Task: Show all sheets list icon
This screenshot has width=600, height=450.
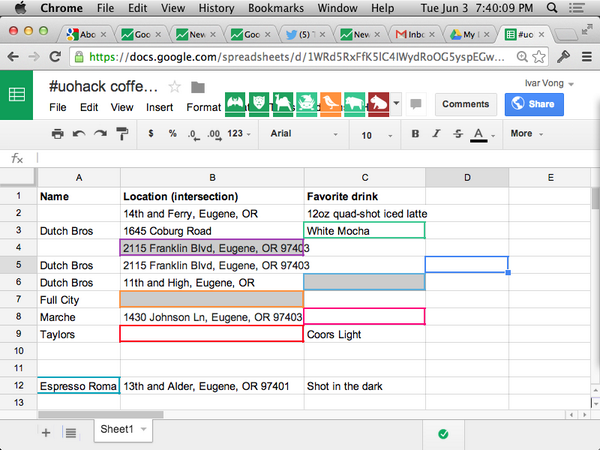Action: click(x=70, y=433)
